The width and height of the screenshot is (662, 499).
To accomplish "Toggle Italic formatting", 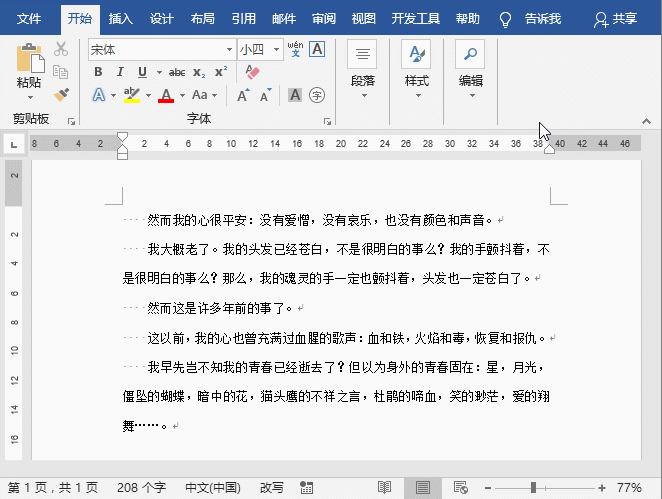I will [120, 72].
